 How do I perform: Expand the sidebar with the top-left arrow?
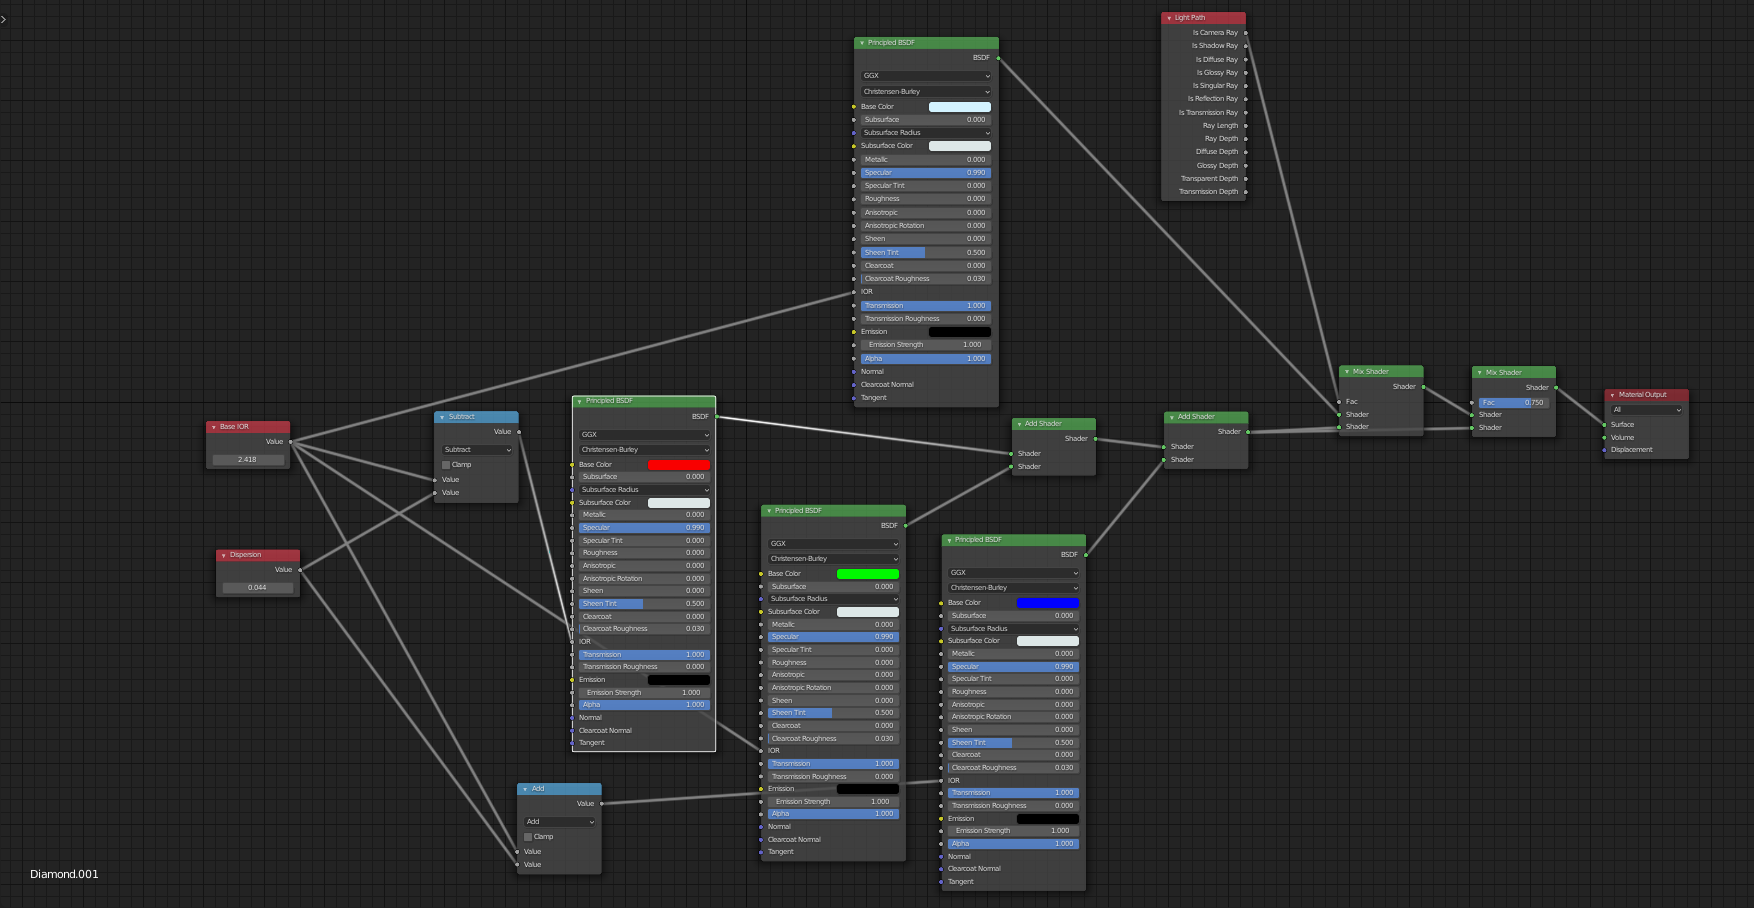tap(4, 19)
